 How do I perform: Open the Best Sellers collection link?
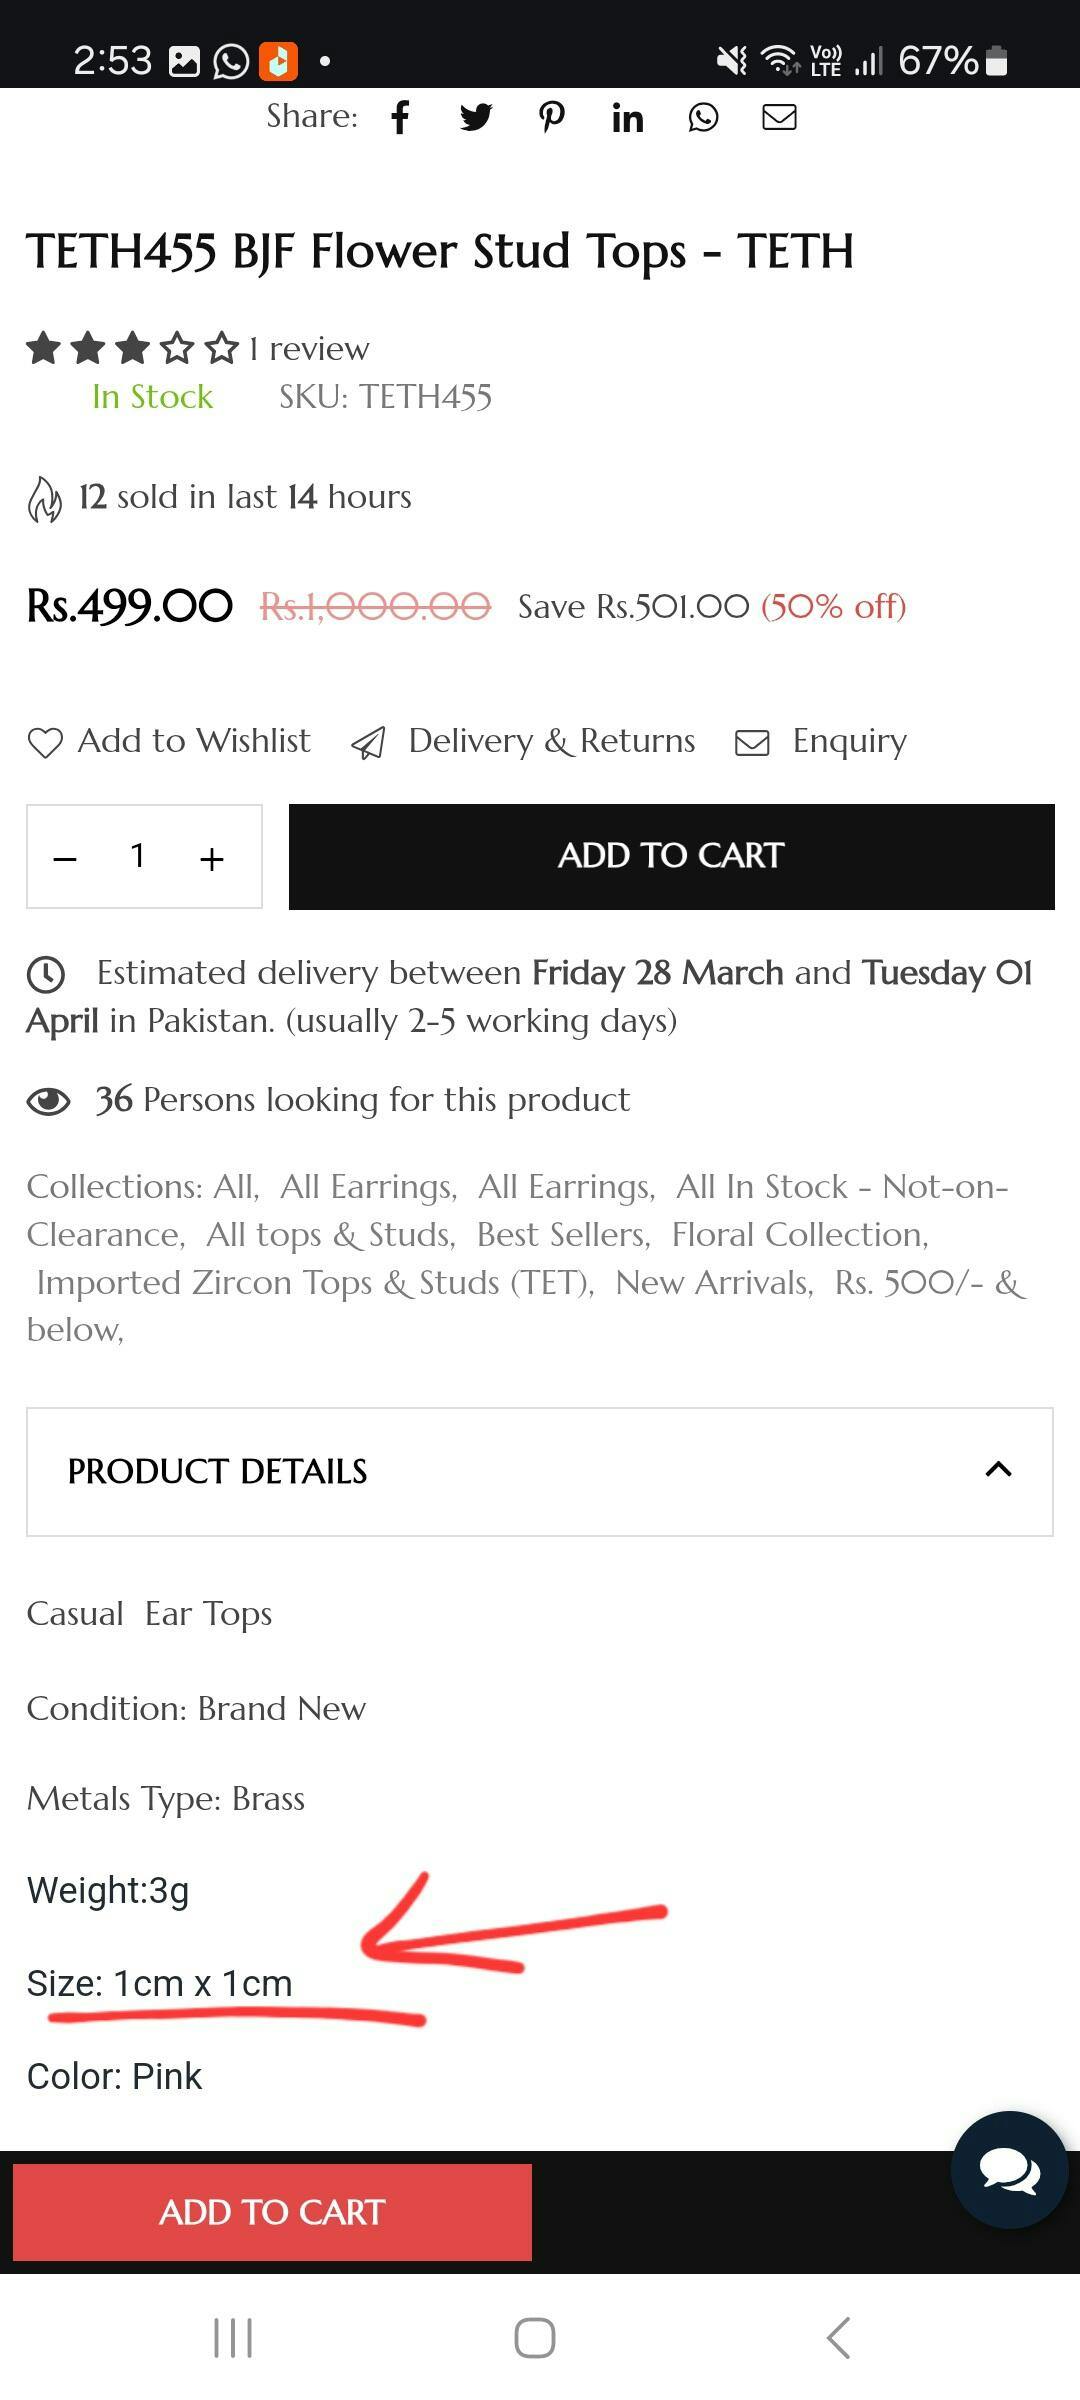[563, 1235]
